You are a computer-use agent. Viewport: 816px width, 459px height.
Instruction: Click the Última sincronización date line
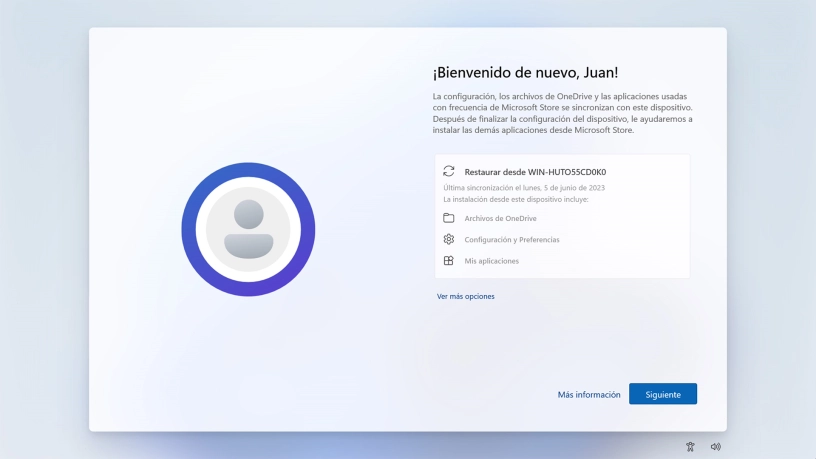524,188
